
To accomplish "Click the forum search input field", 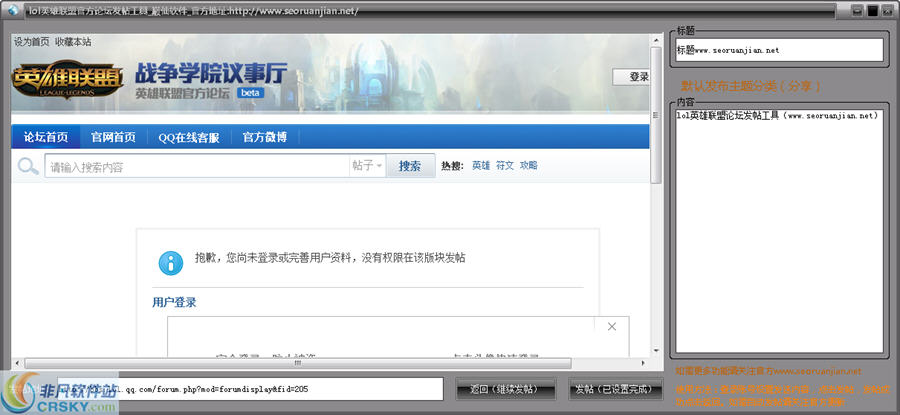I will 197,167.
